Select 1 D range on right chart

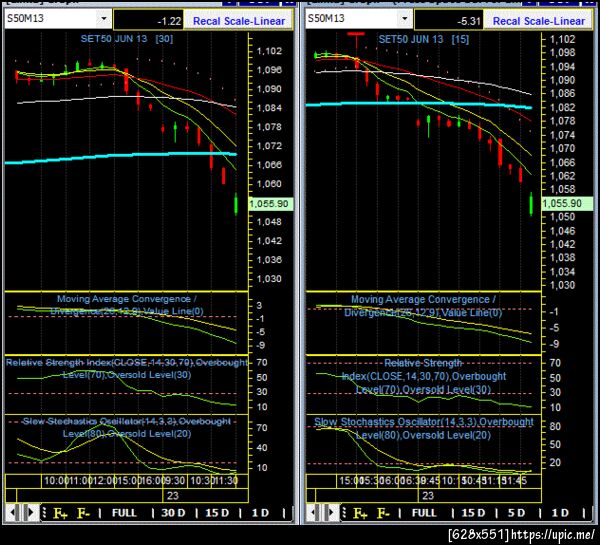click(x=560, y=513)
